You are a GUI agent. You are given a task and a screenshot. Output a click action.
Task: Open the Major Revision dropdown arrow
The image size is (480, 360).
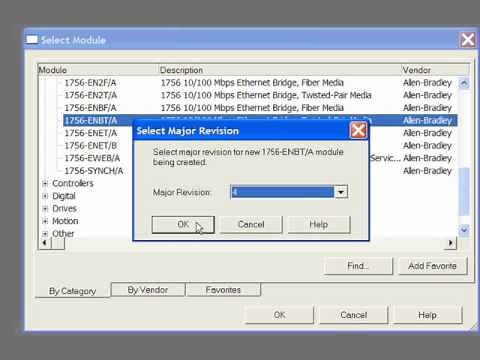coord(341,192)
